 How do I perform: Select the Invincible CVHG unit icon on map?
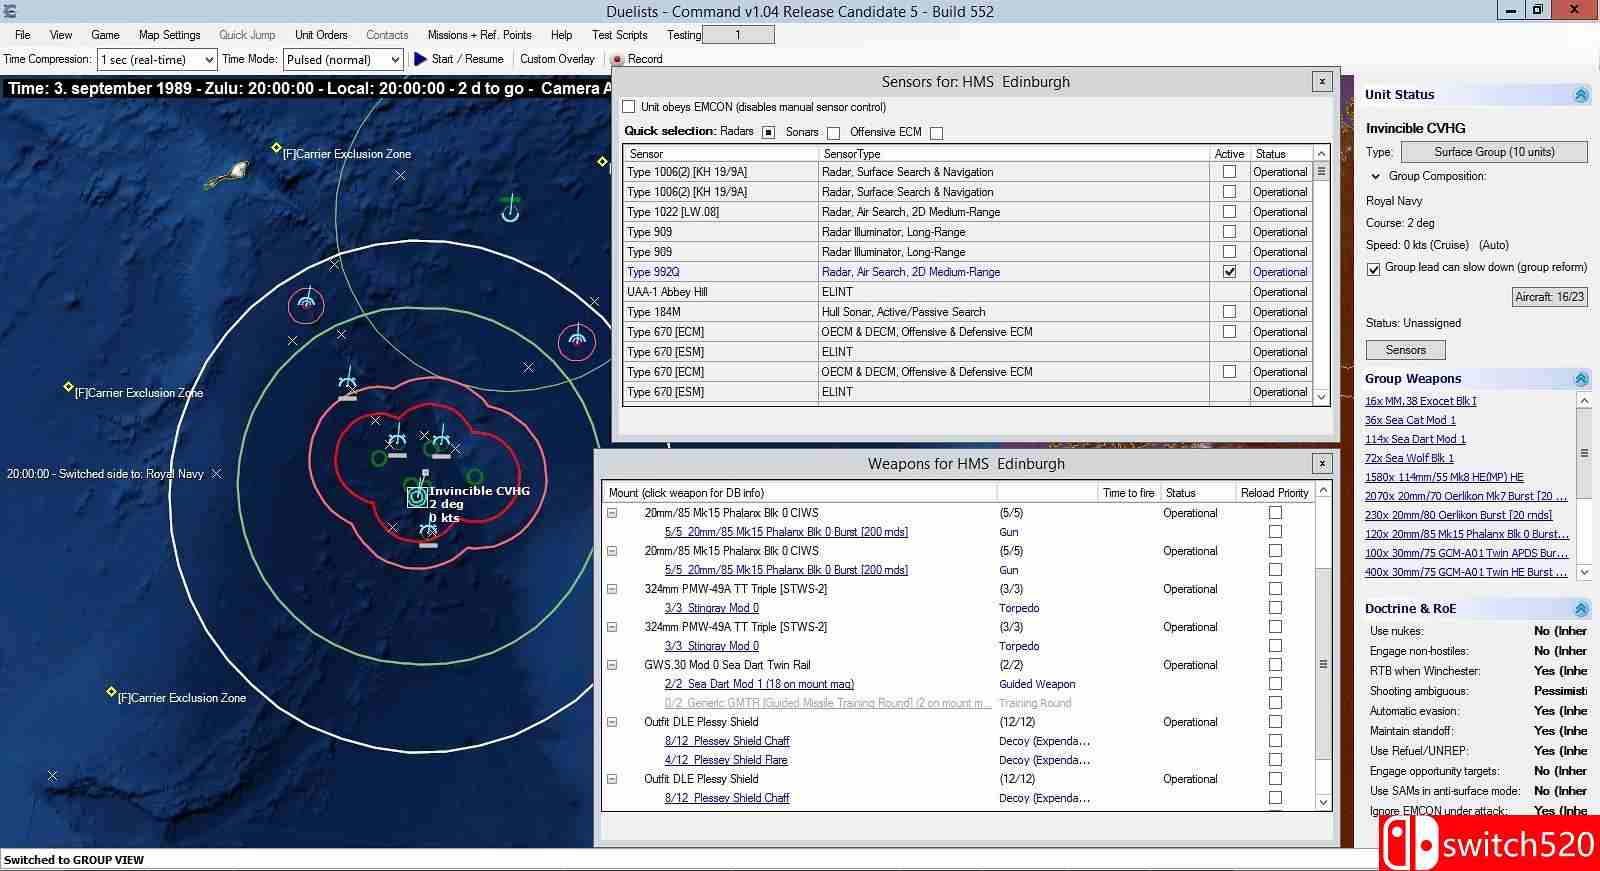pos(417,496)
